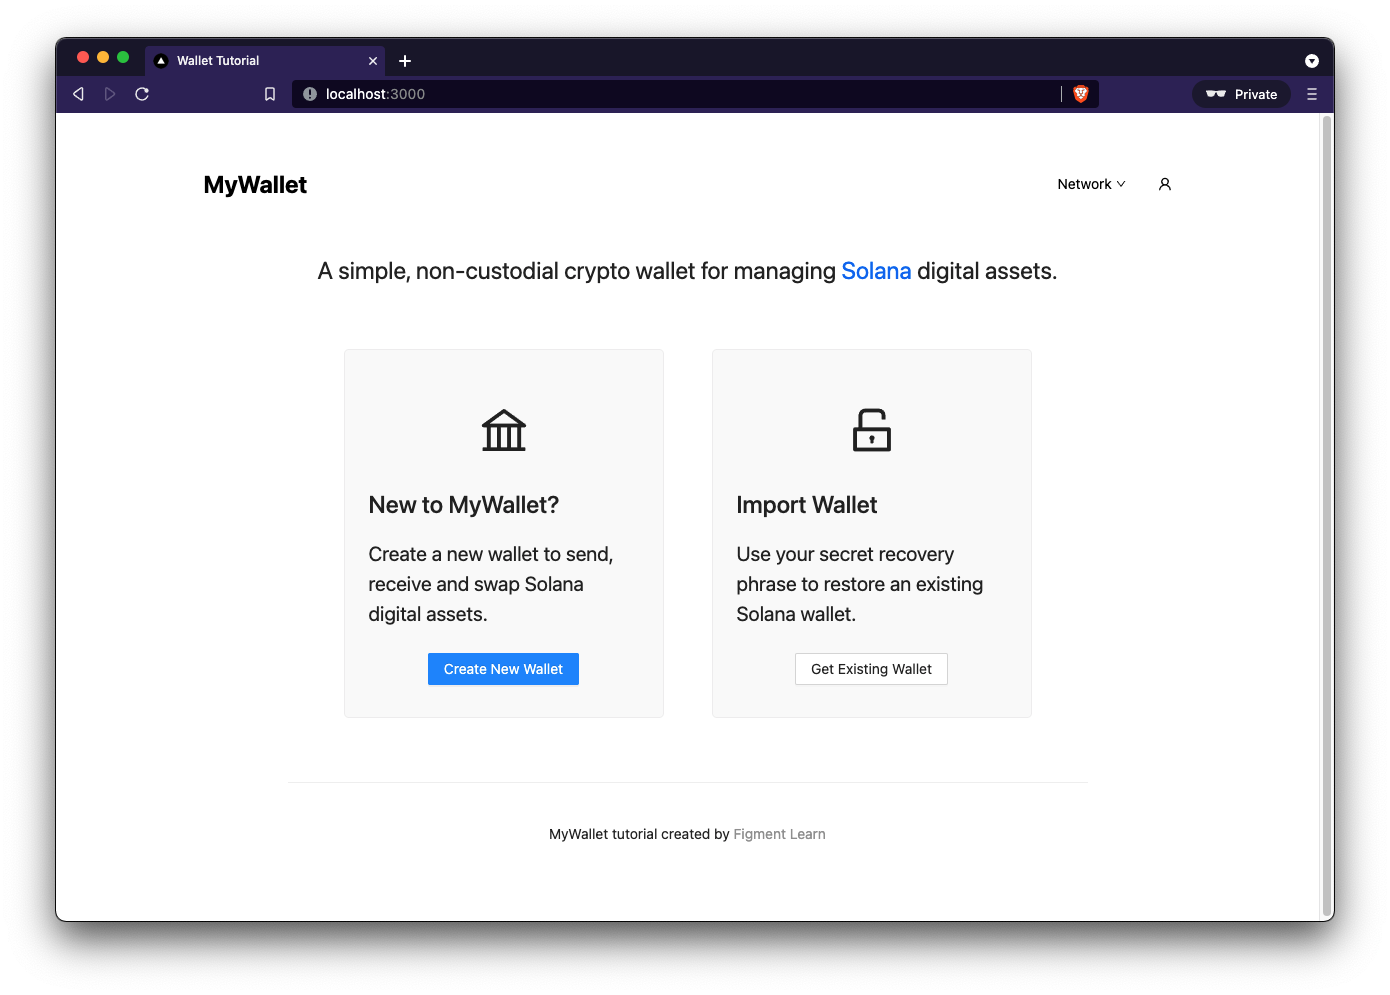Go home via the MyWallet logo
Image resolution: width=1390 pixels, height=995 pixels.
pos(255,185)
